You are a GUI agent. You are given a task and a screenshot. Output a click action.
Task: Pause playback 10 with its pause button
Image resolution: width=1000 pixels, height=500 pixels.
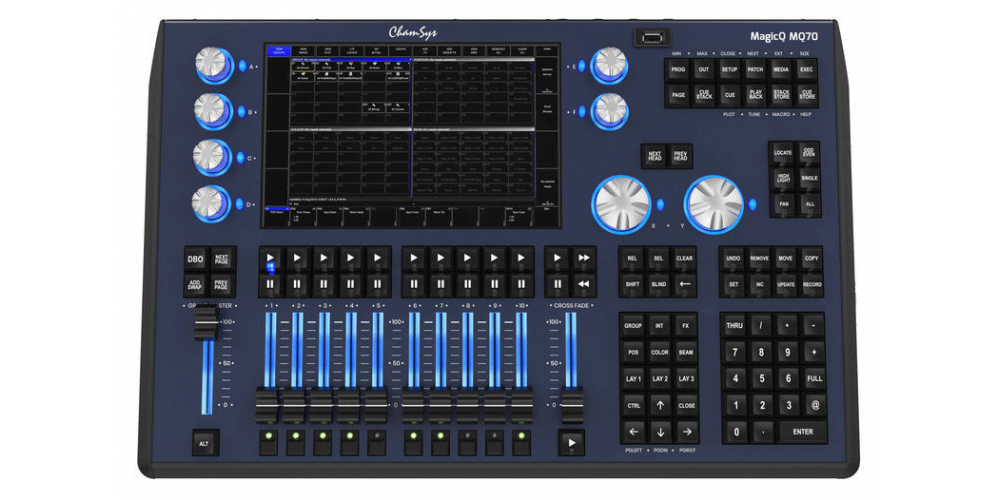click(522, 284)
